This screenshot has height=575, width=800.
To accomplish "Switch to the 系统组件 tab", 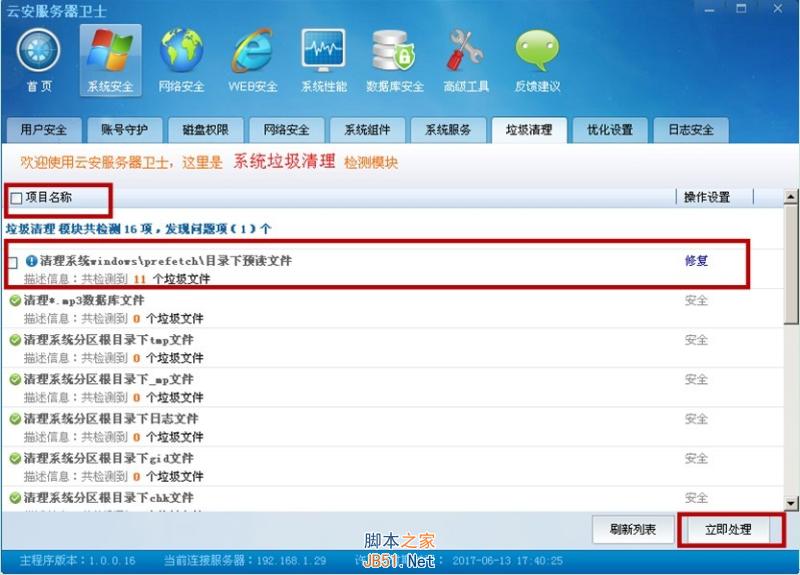I will pyautogui.click(x=367, y=130).
